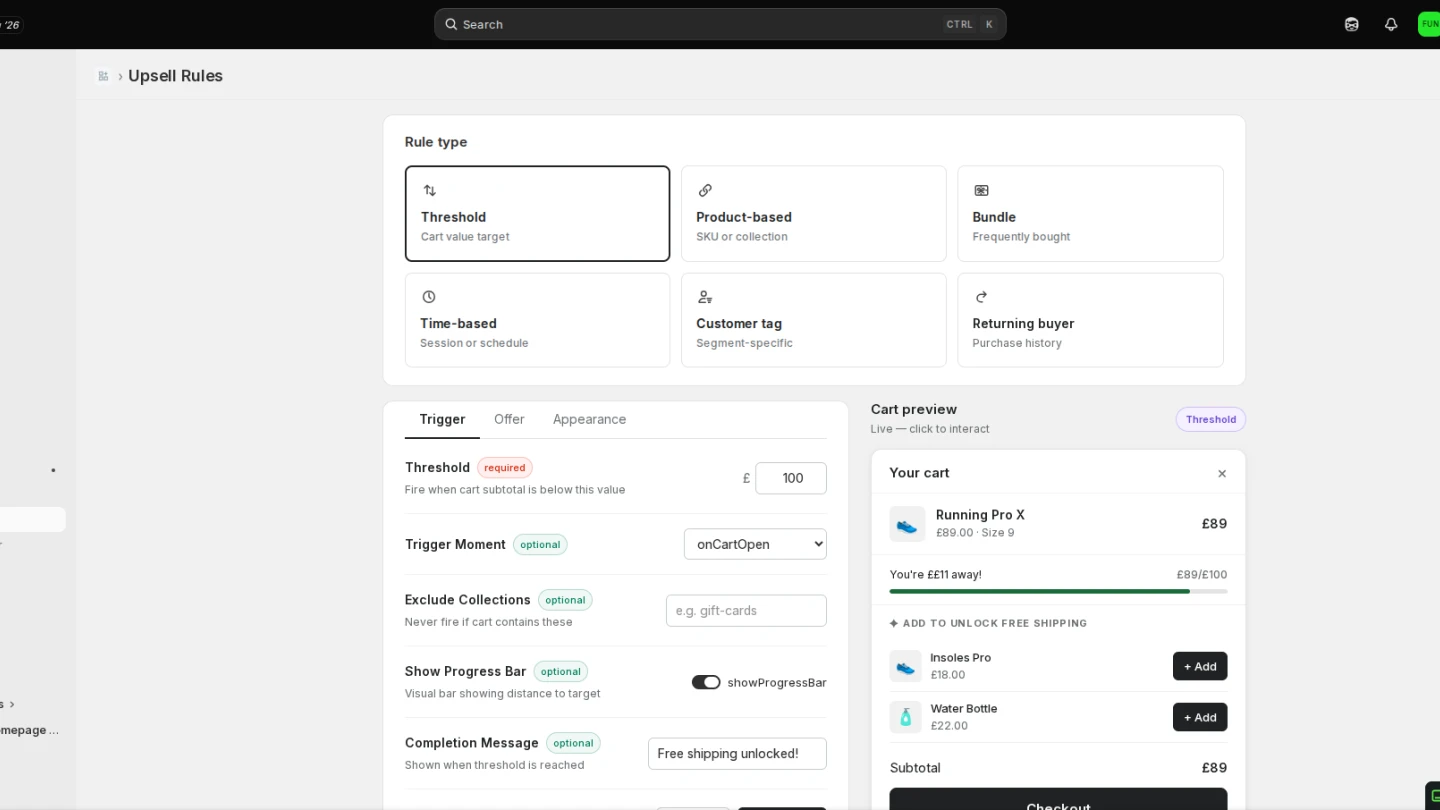Select the Time-based rule type card

(x=537, y=320)
